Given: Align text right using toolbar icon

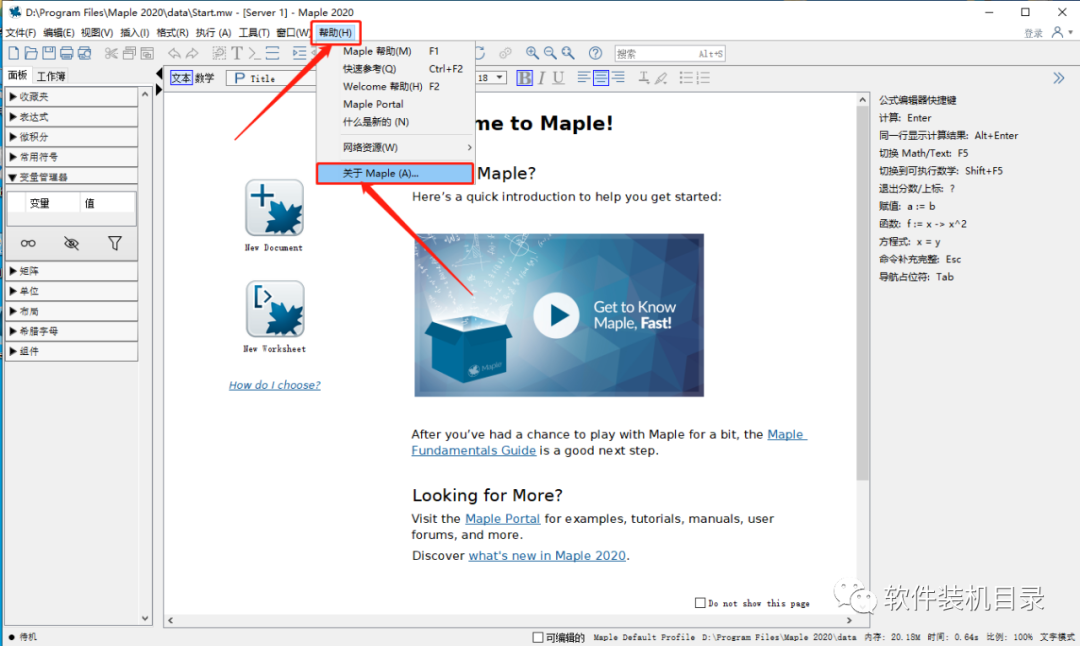Looking at the screenshot, I should click(x=618, y=78).
